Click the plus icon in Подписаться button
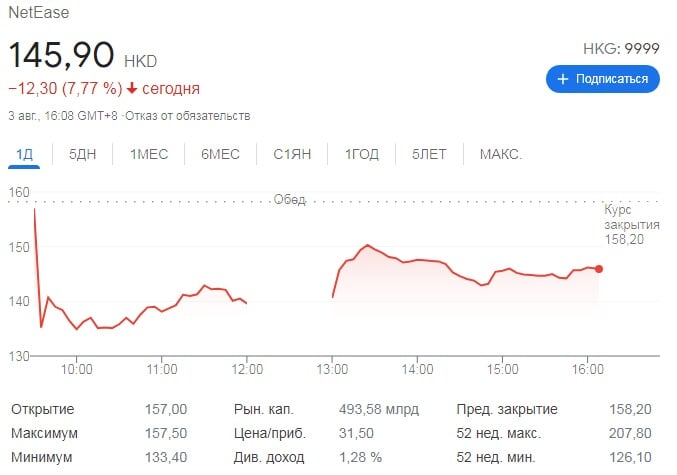This screenshot has height=475, width=677. (563, 78)
